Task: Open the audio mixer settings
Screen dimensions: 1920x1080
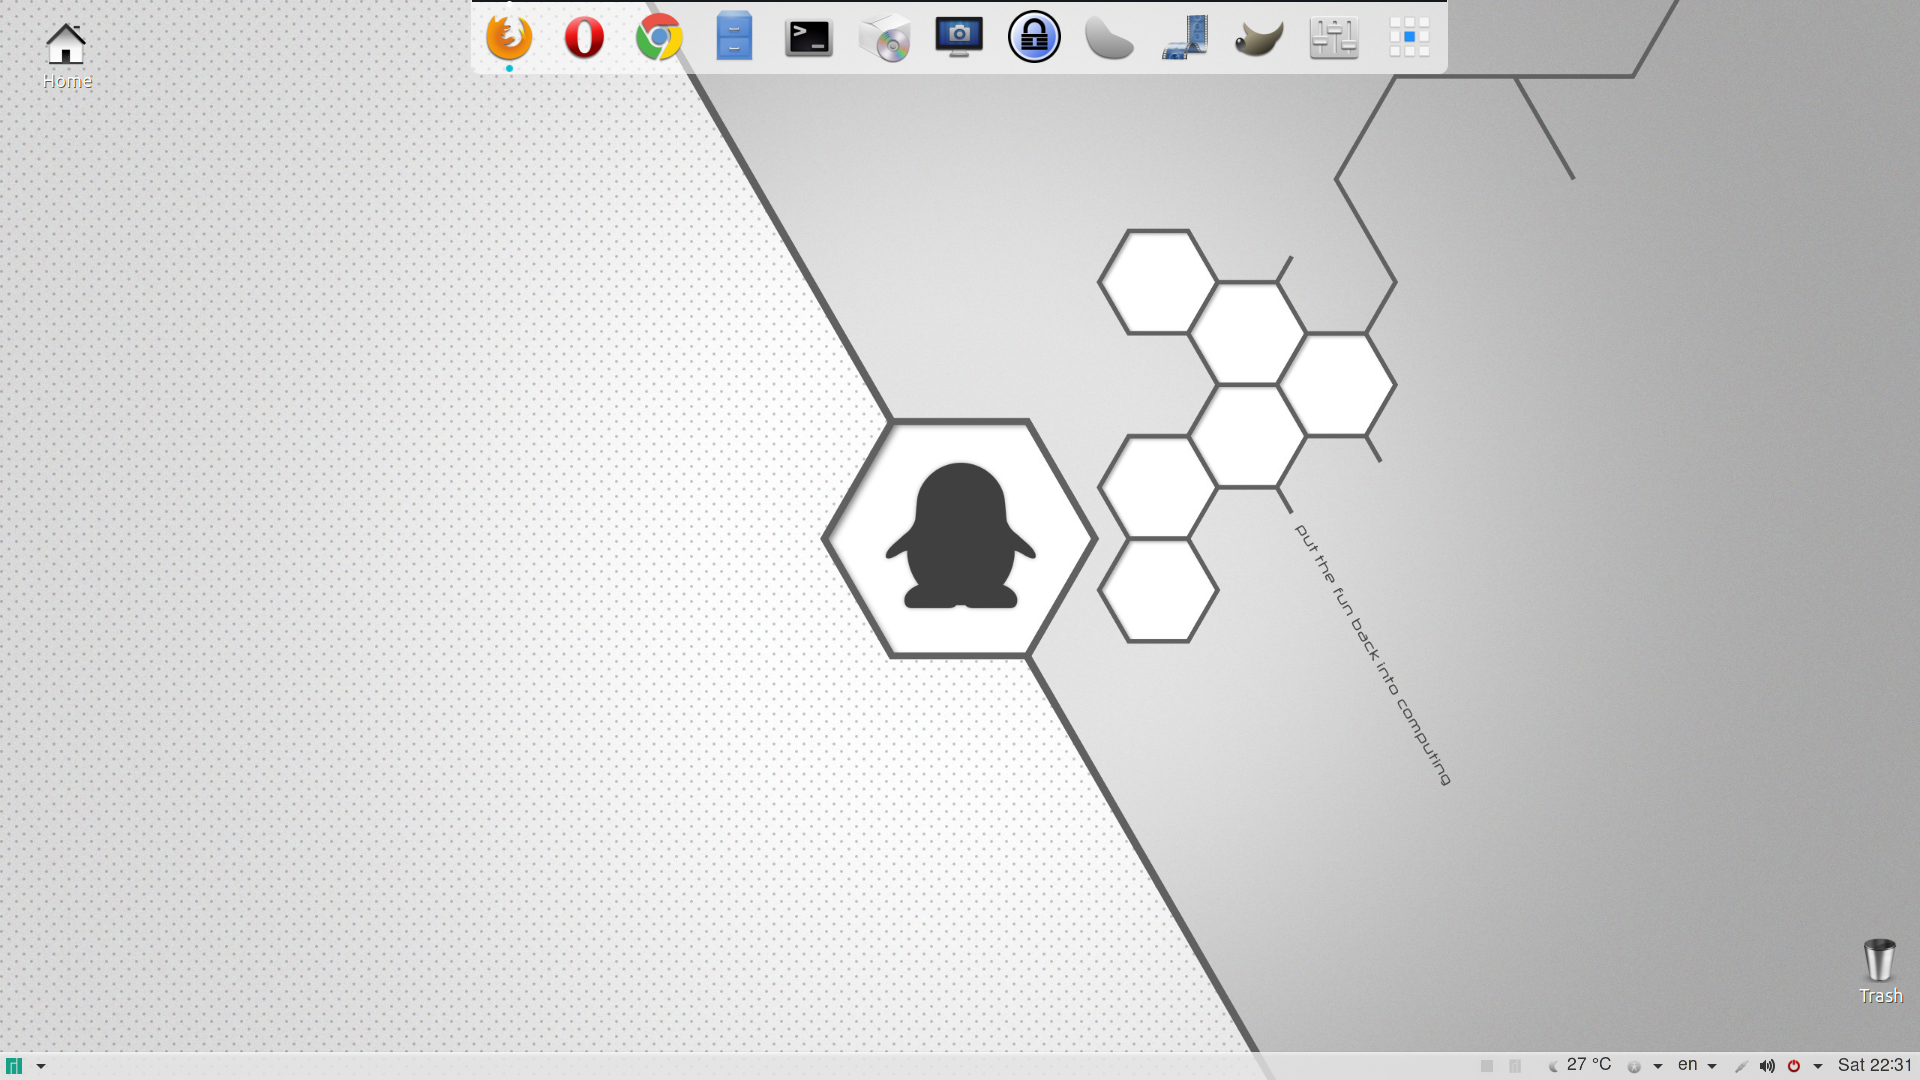Action: point(1334,37)
